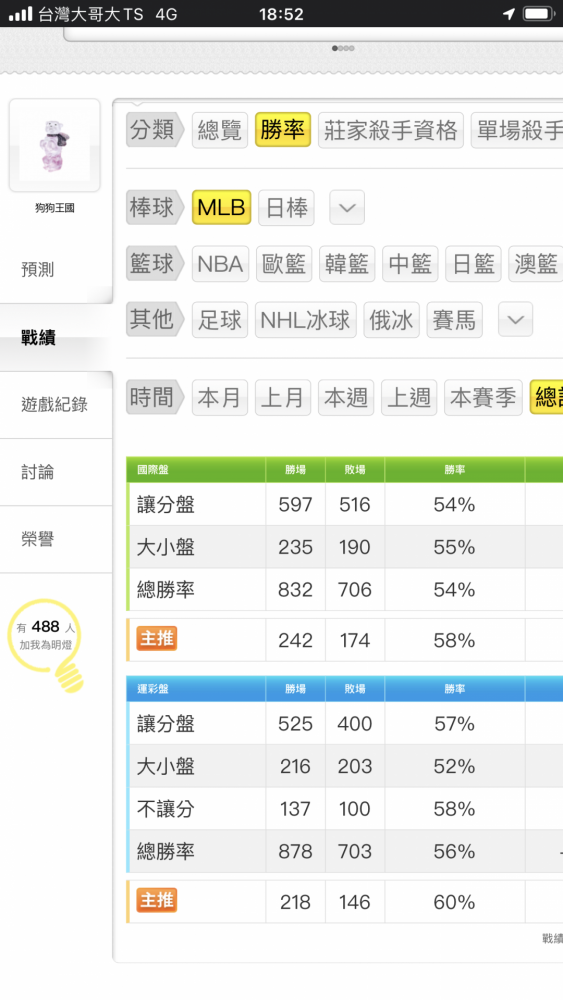563x1000 pixels.
Task: Choose the NHL冰球 filter
Action: [305, 320]
